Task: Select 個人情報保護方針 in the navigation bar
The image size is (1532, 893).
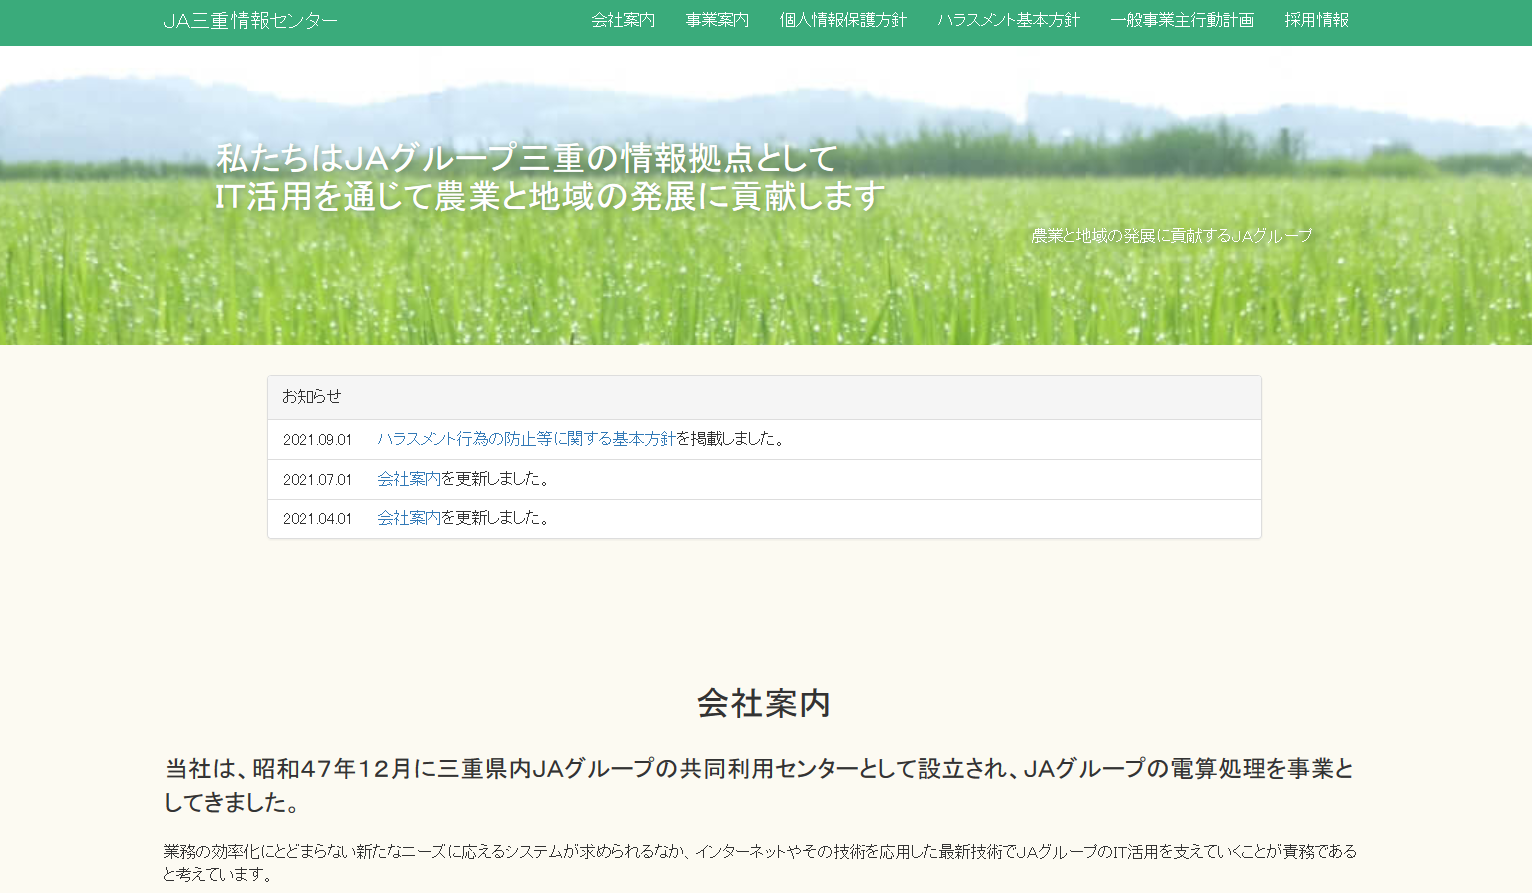Action: tap(842, 20)
